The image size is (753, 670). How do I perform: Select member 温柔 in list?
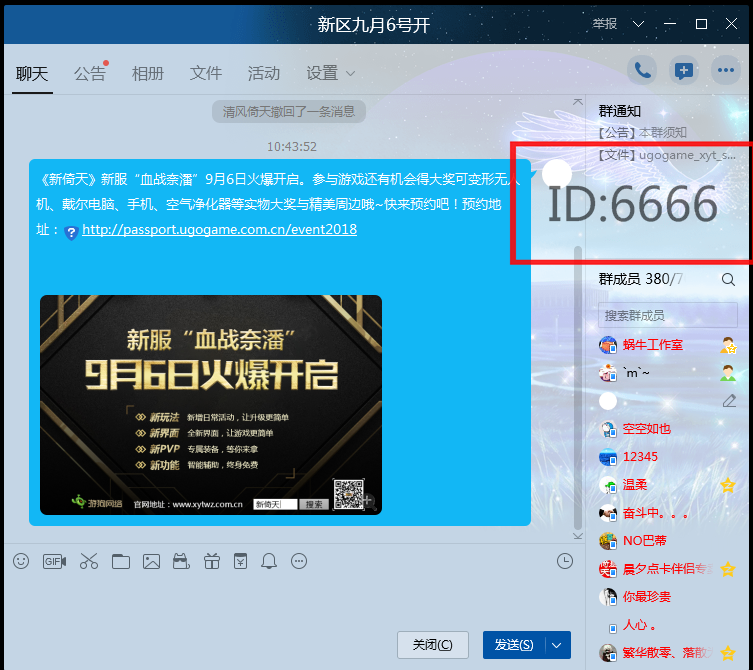635,485
